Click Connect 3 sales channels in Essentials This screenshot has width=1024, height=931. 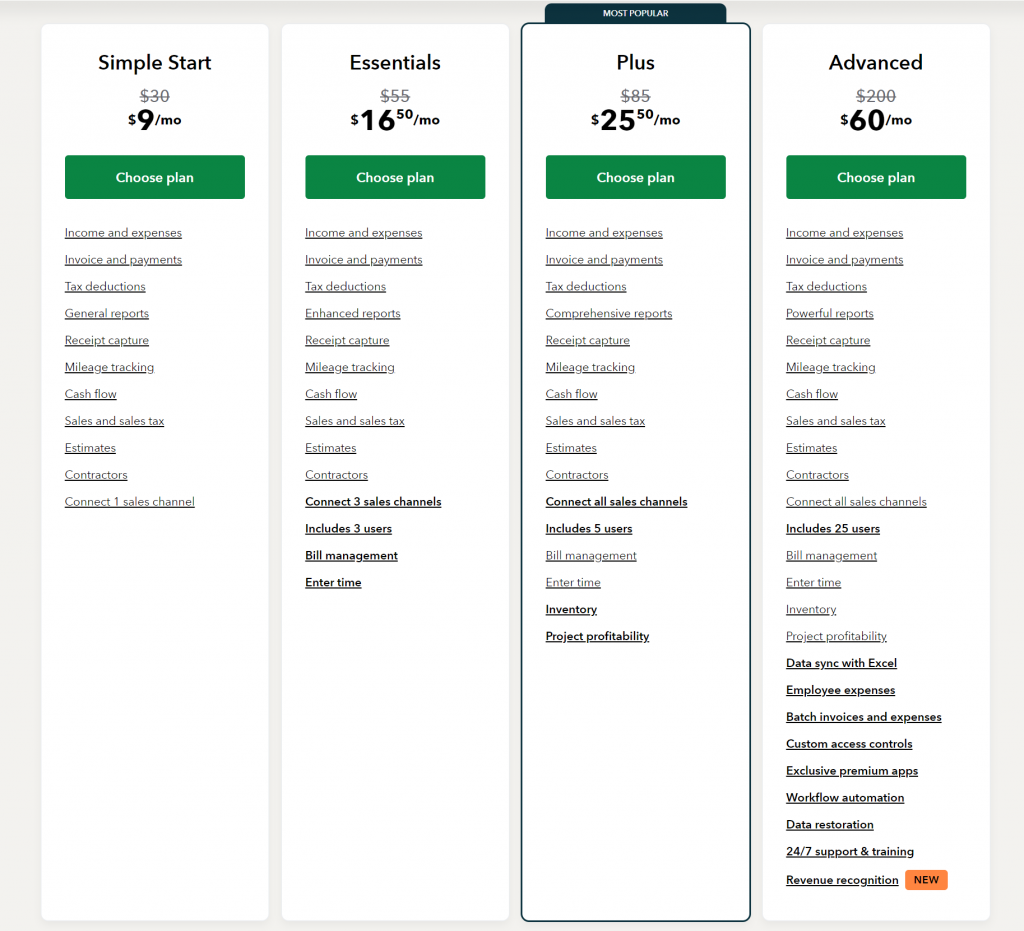pos(373,502)
